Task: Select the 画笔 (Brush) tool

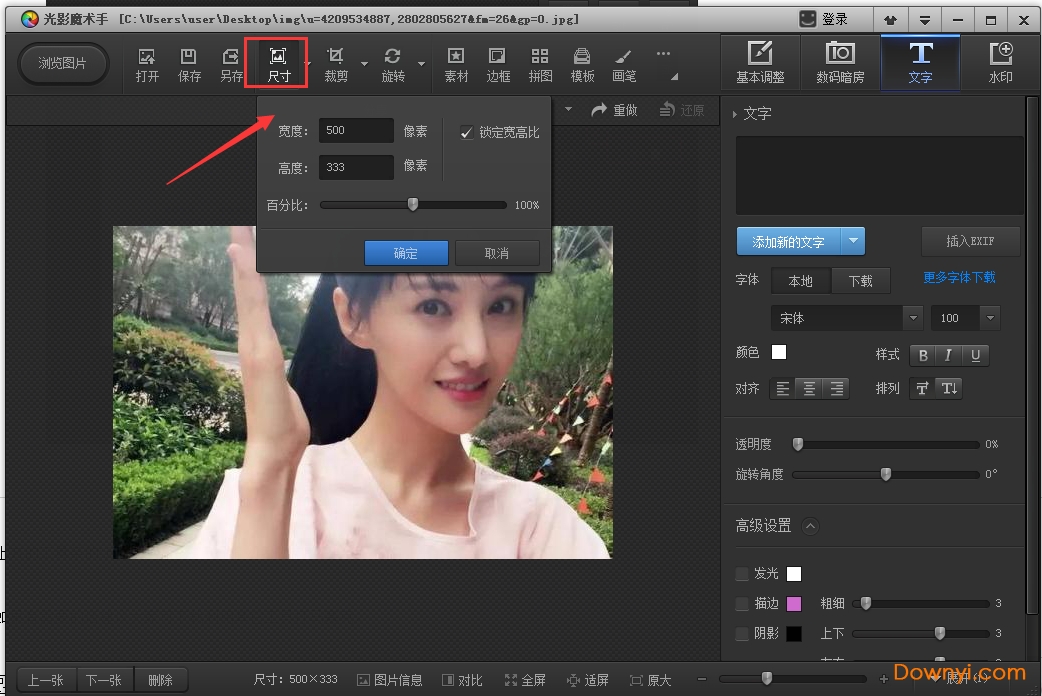Action: tap(623, 65)
